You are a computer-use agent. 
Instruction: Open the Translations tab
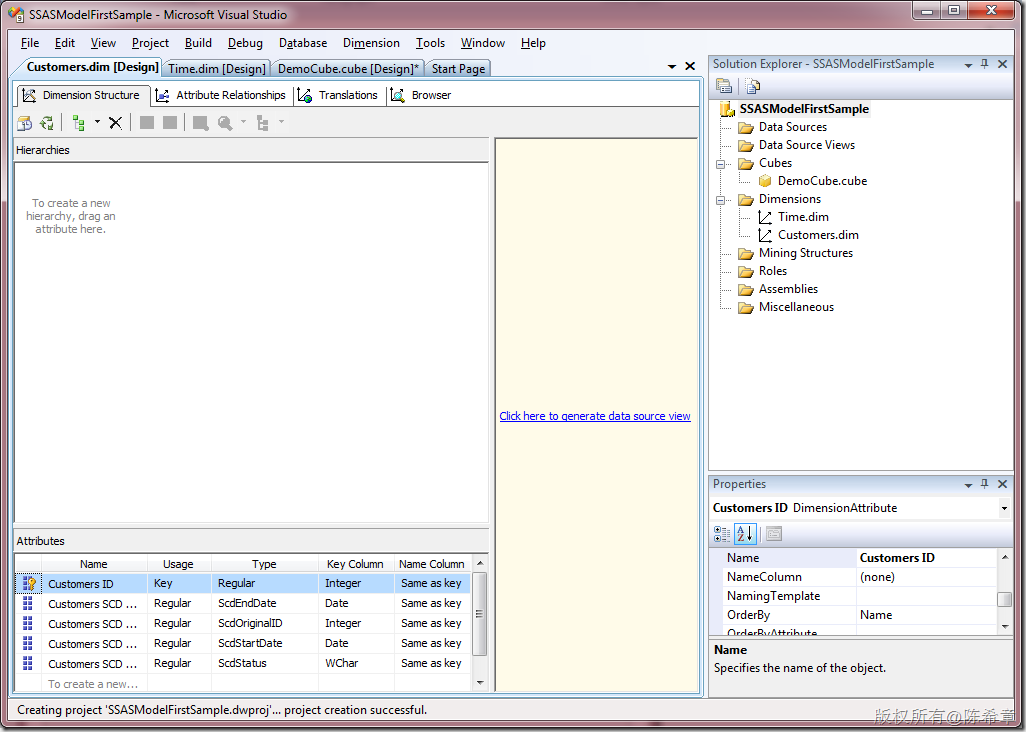point(340,96)
